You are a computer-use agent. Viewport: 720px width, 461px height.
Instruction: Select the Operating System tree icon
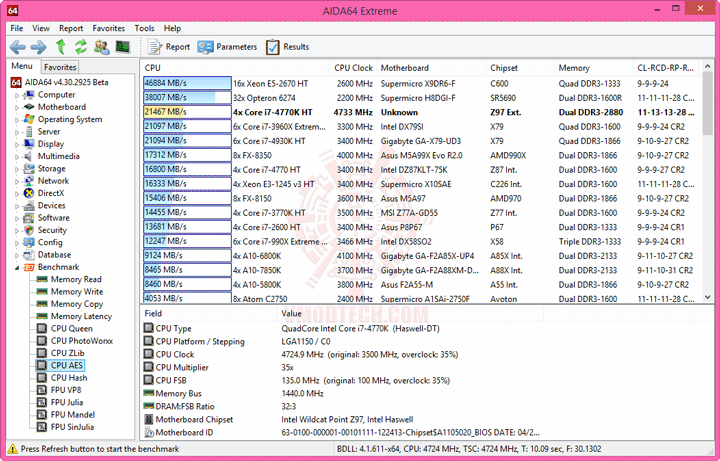(x=29, y=119)
